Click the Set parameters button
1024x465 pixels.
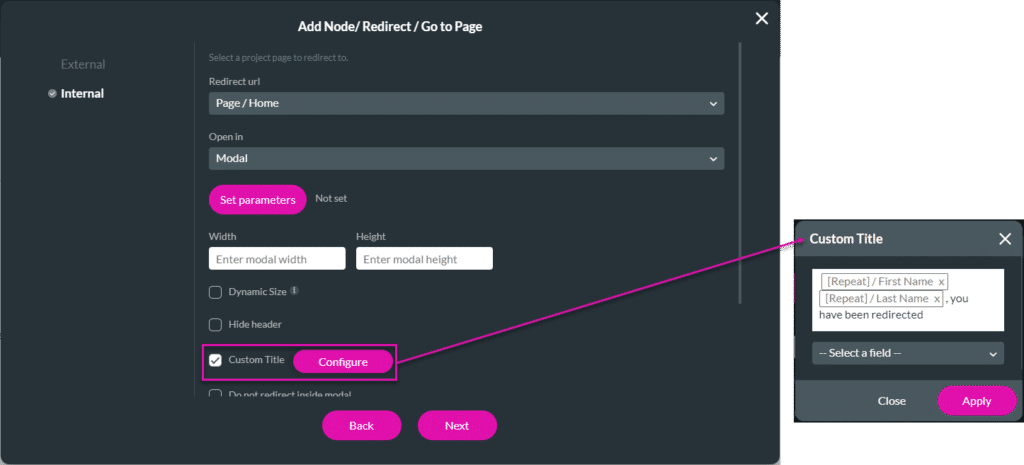(x=257, y=200)
